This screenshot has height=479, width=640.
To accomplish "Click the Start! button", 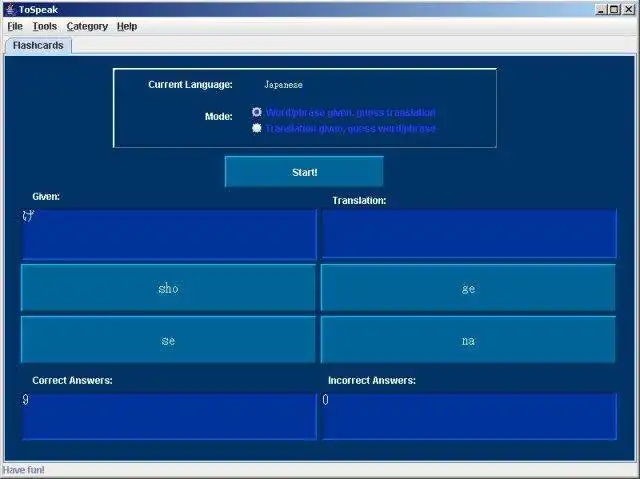I will coord(304,172).
